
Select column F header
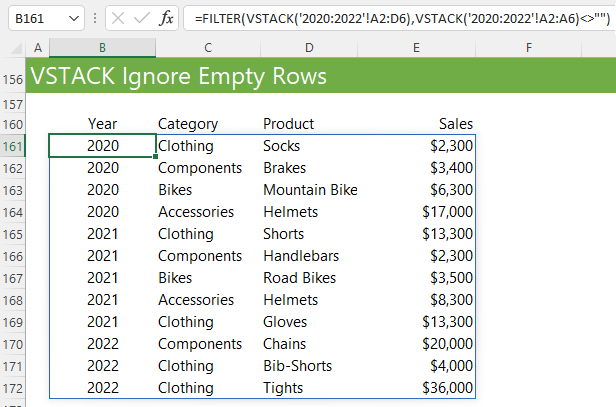tap(529, 48)
